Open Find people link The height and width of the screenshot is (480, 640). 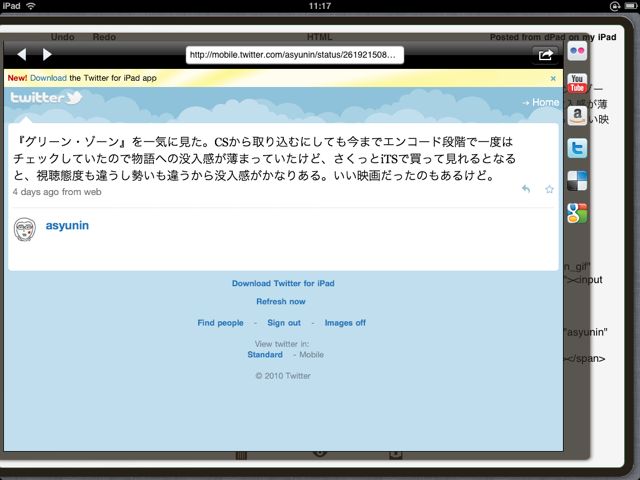(220, 323)
